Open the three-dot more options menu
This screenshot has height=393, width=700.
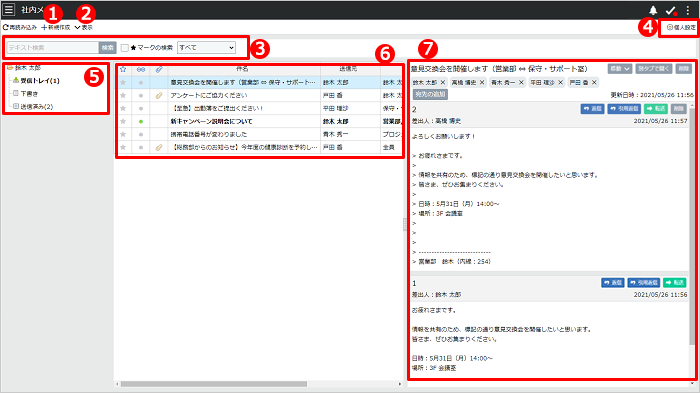click(x=688, y=10)
